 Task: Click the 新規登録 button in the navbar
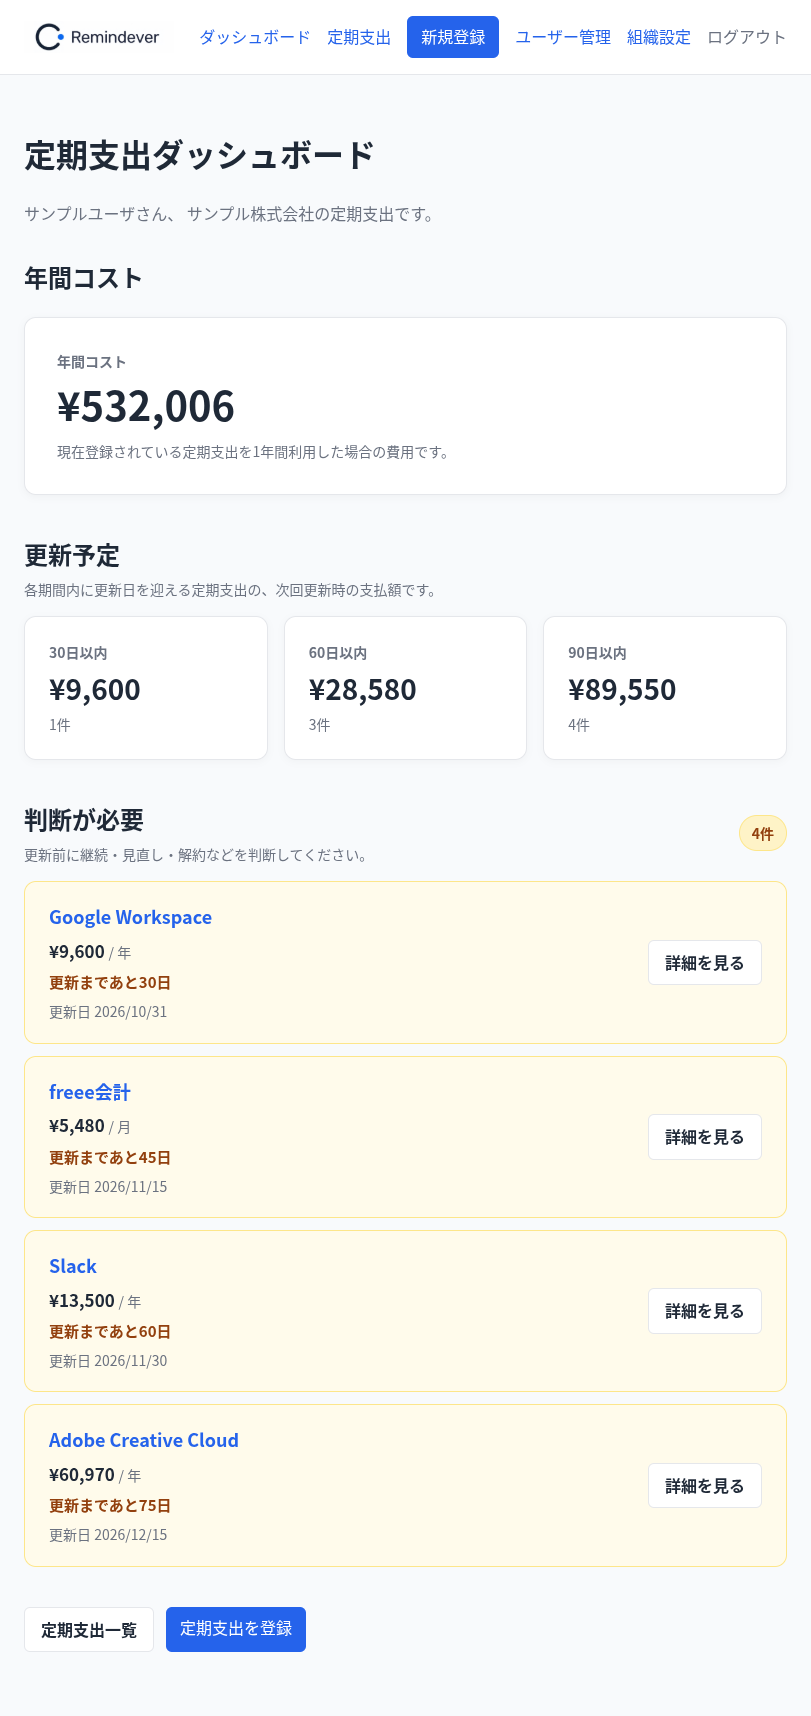tap(453, 37)
